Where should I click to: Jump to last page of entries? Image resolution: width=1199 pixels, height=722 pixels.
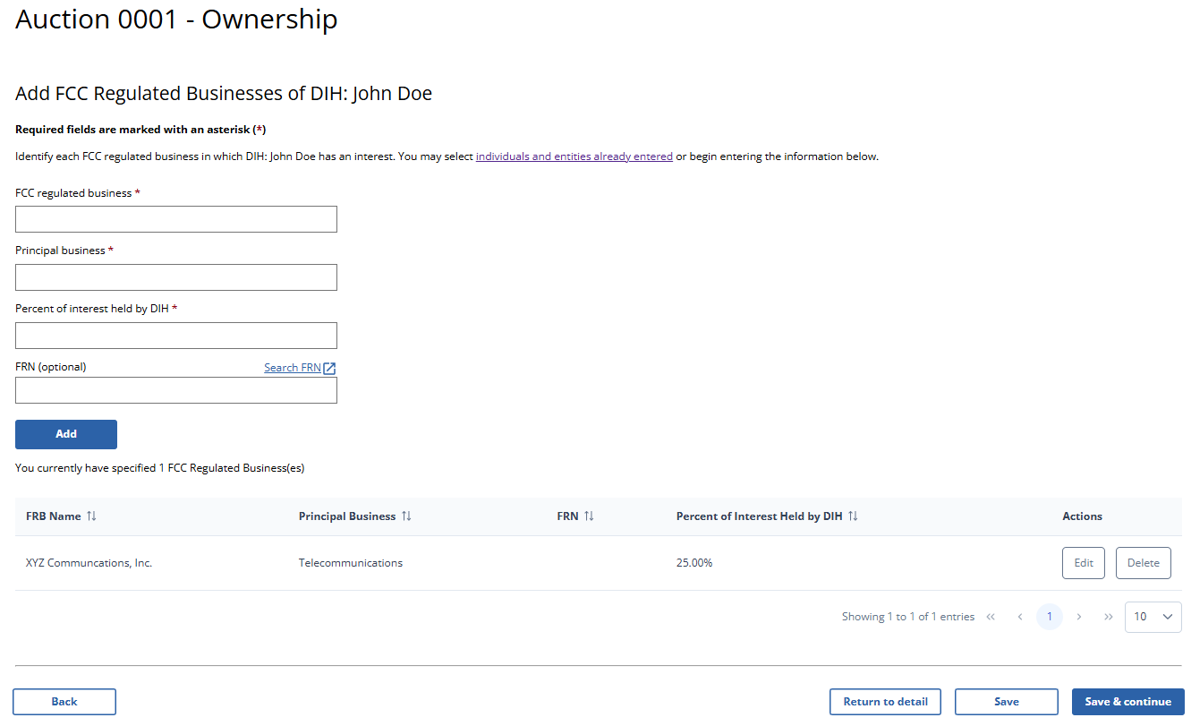pyautogui.click(x=1108, y=617)
